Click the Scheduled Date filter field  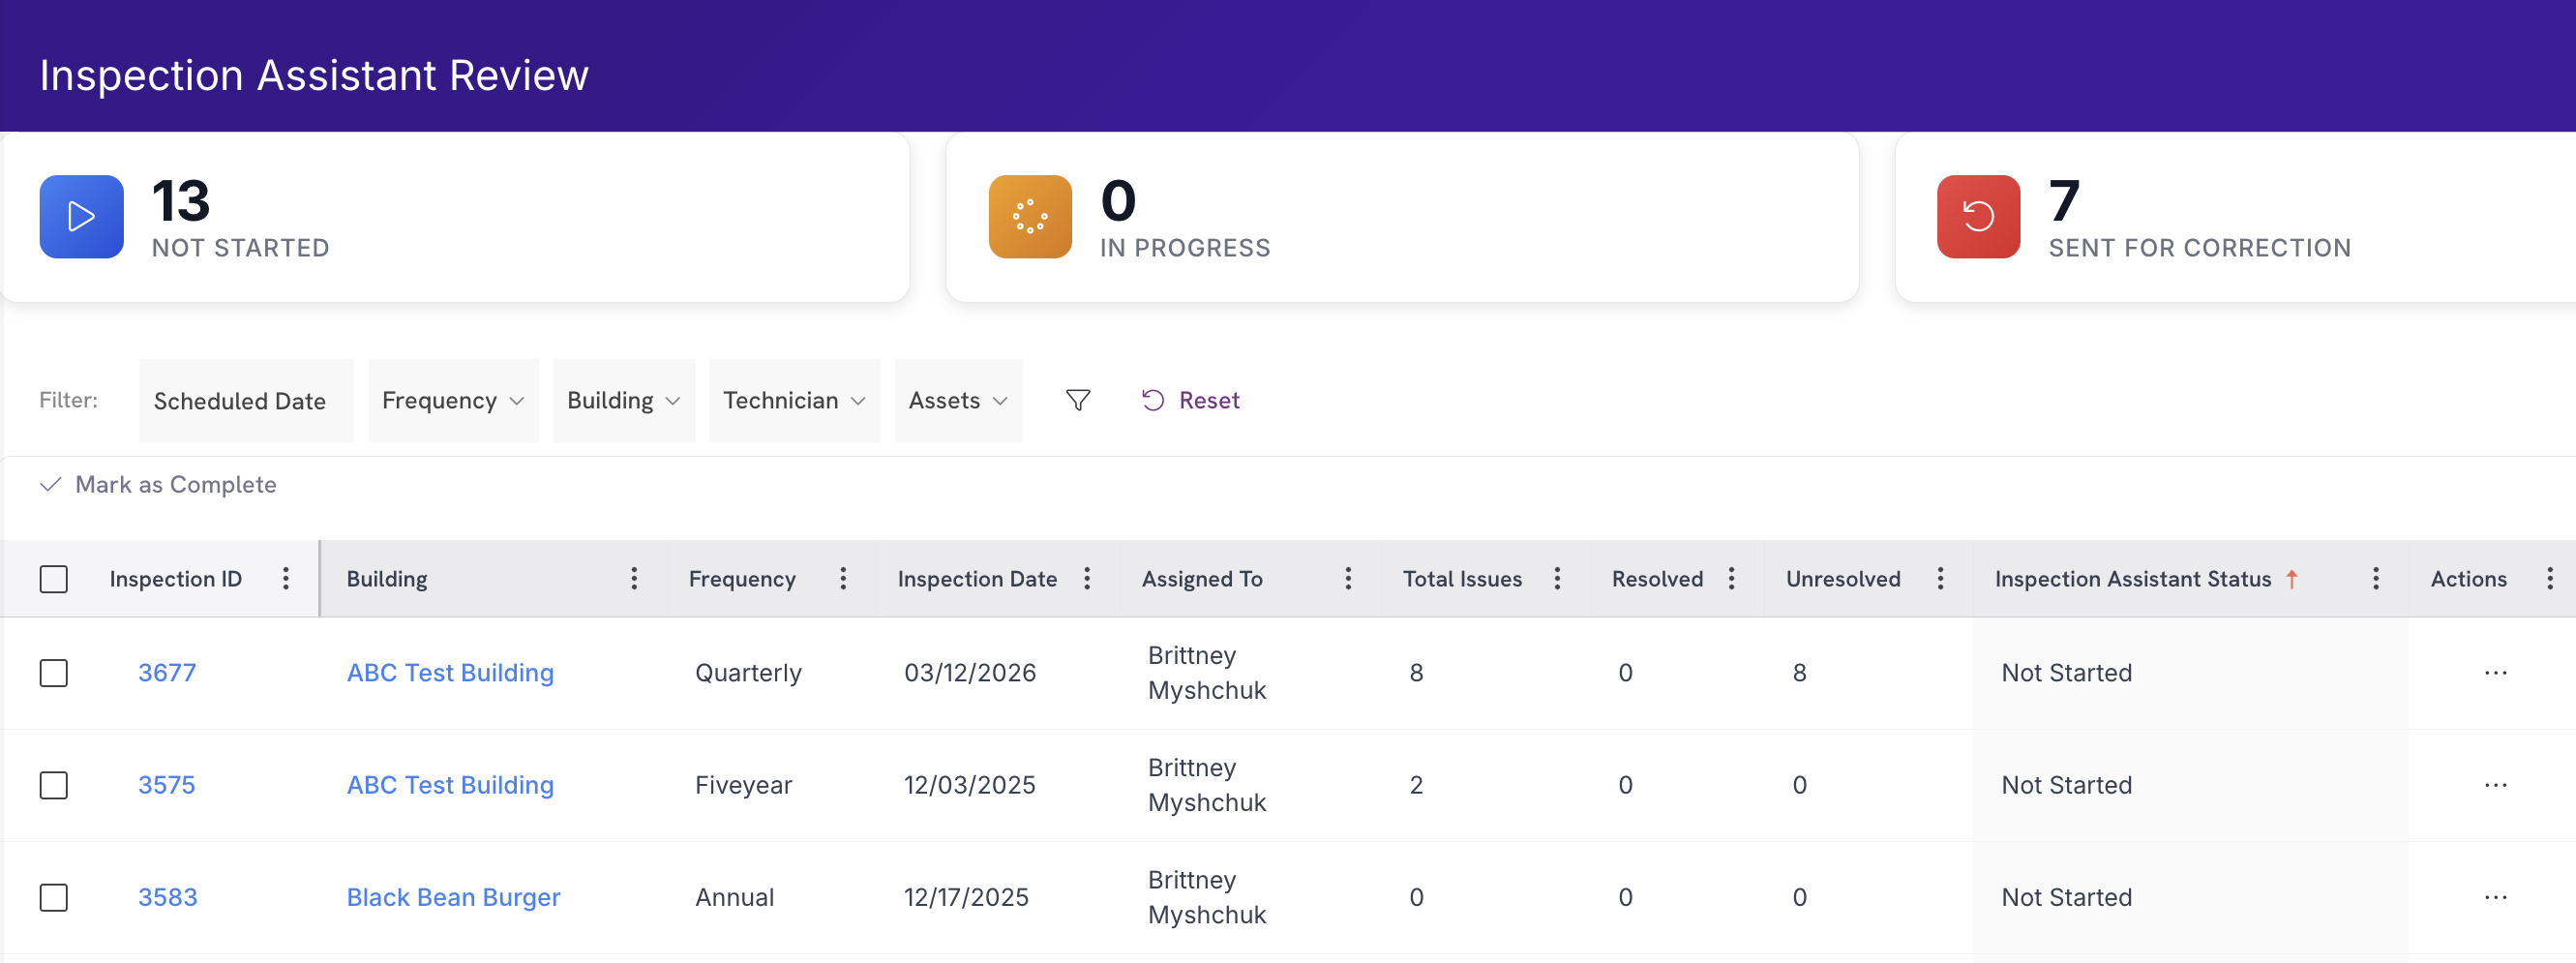(246, 400)
